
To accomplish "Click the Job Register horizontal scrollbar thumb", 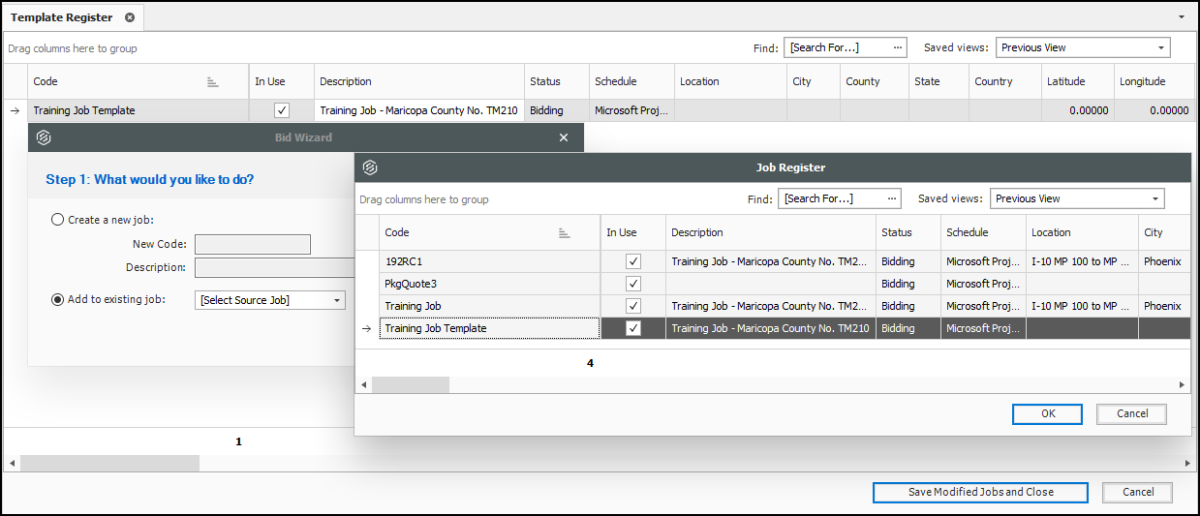I will 410,385.
